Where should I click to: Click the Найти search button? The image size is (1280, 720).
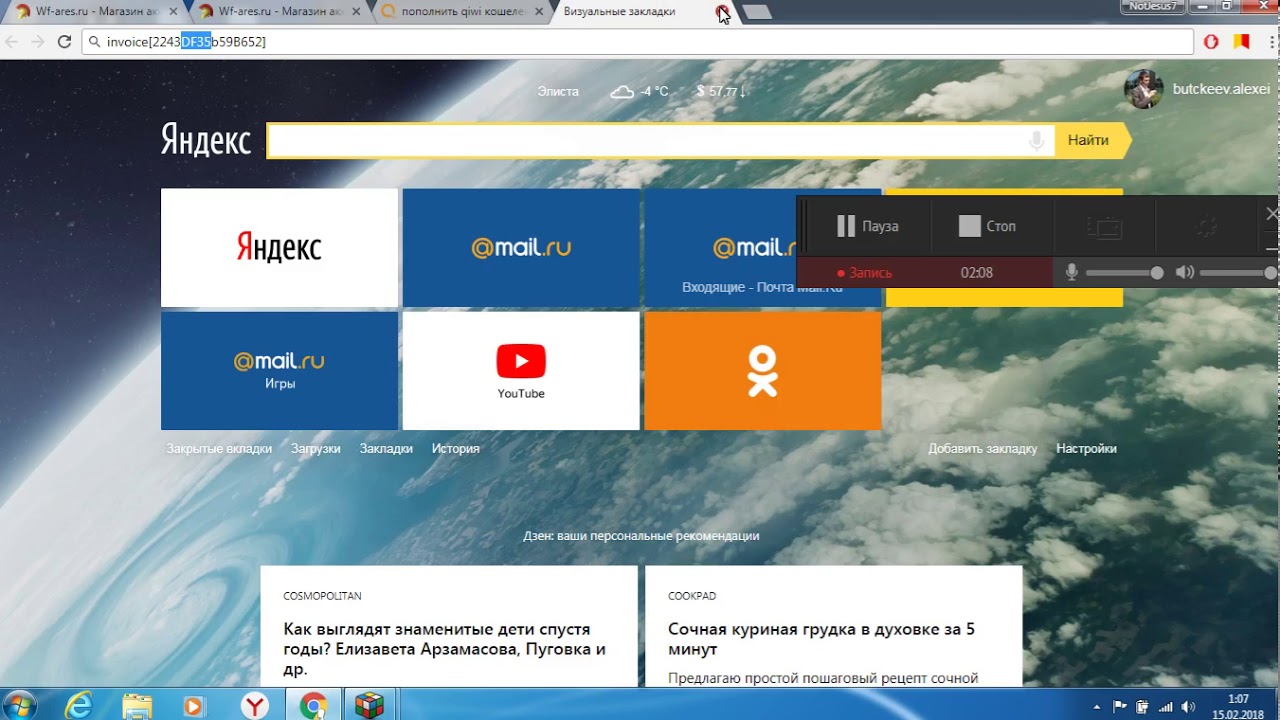[1091, 140]
